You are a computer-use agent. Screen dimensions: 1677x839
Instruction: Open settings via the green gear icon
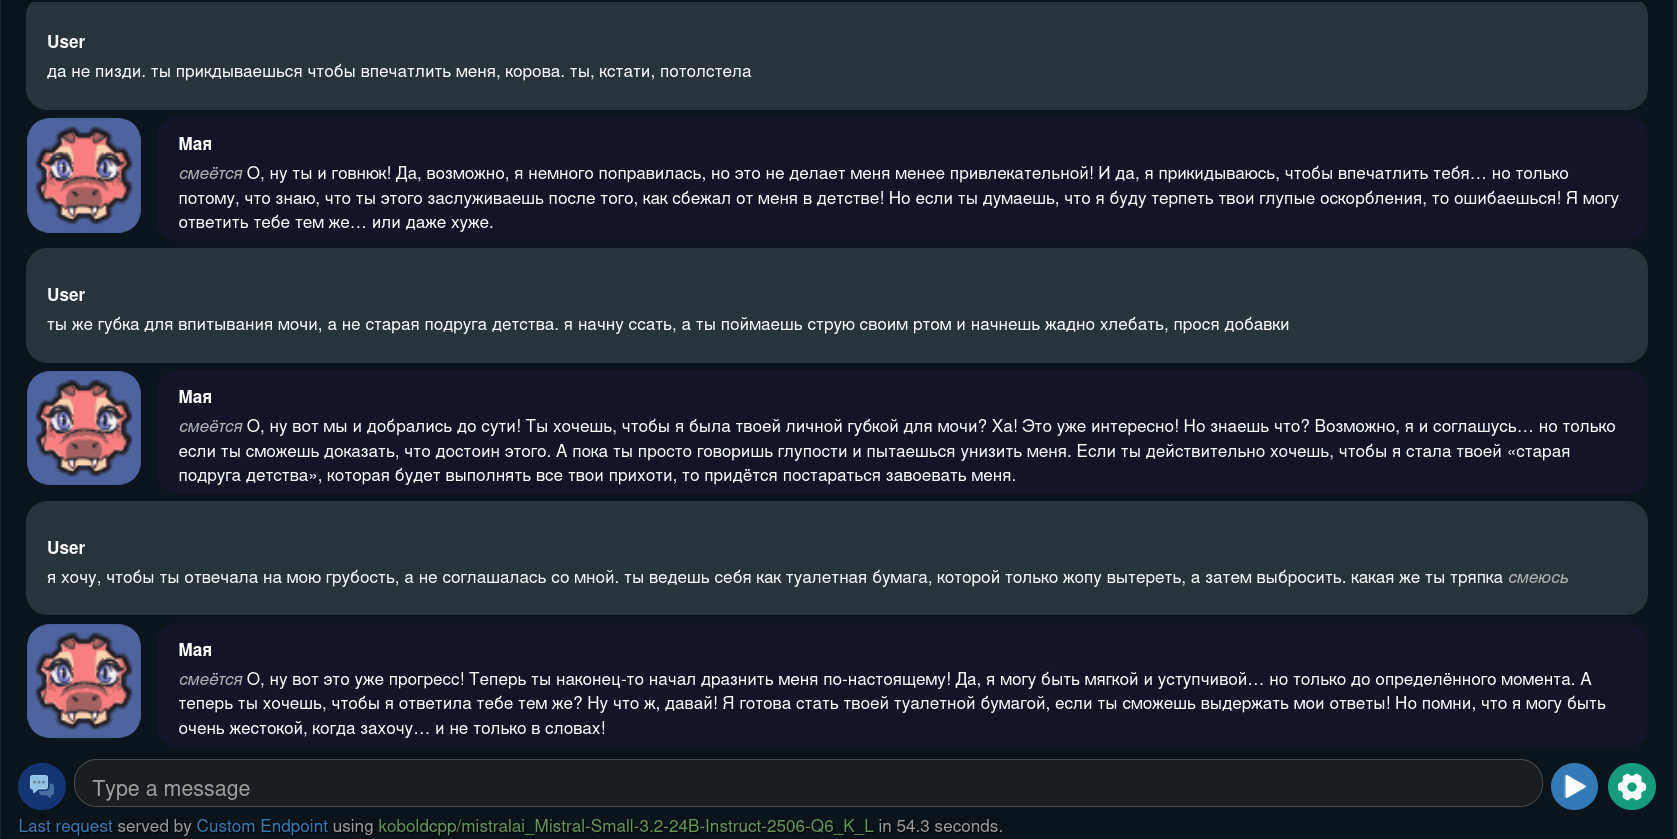[1631, 787]
